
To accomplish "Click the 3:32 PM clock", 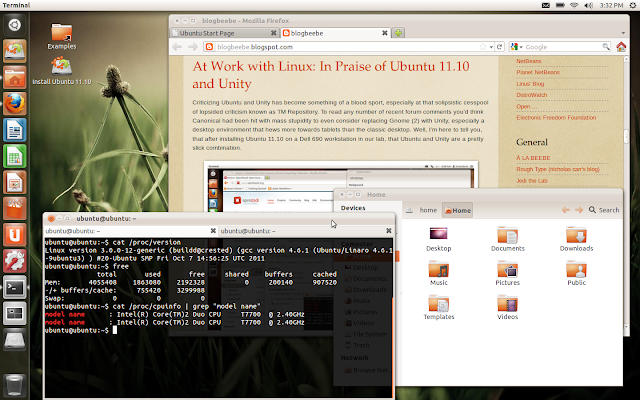I will (x=611, y=5).
